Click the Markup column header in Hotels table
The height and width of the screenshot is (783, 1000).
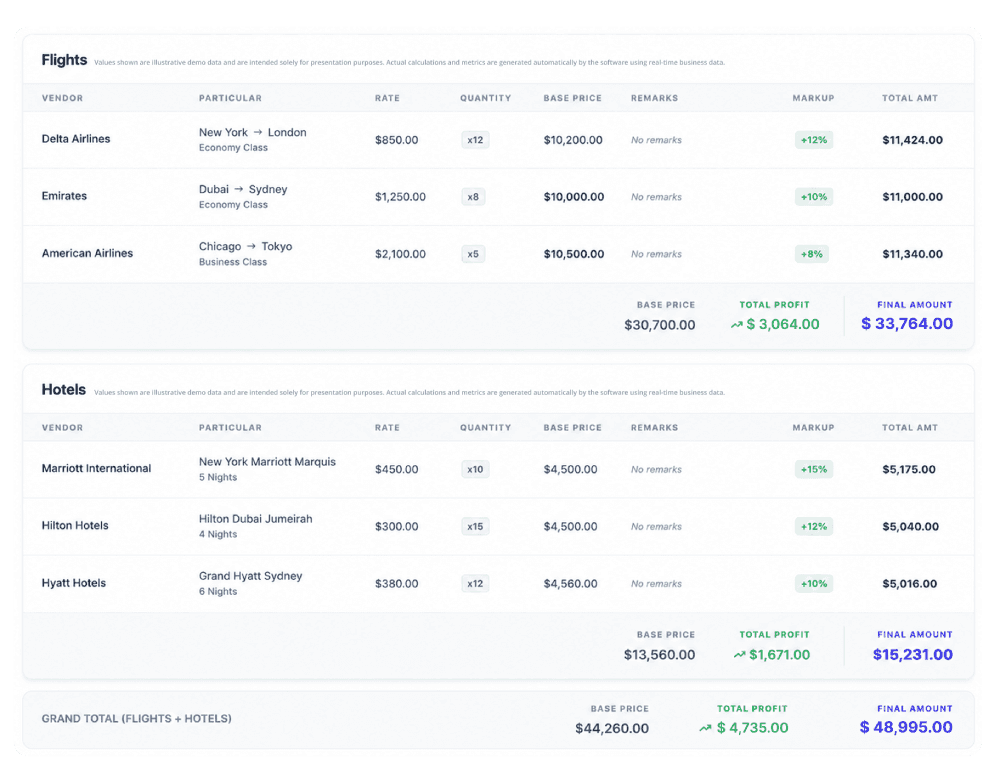813,428
